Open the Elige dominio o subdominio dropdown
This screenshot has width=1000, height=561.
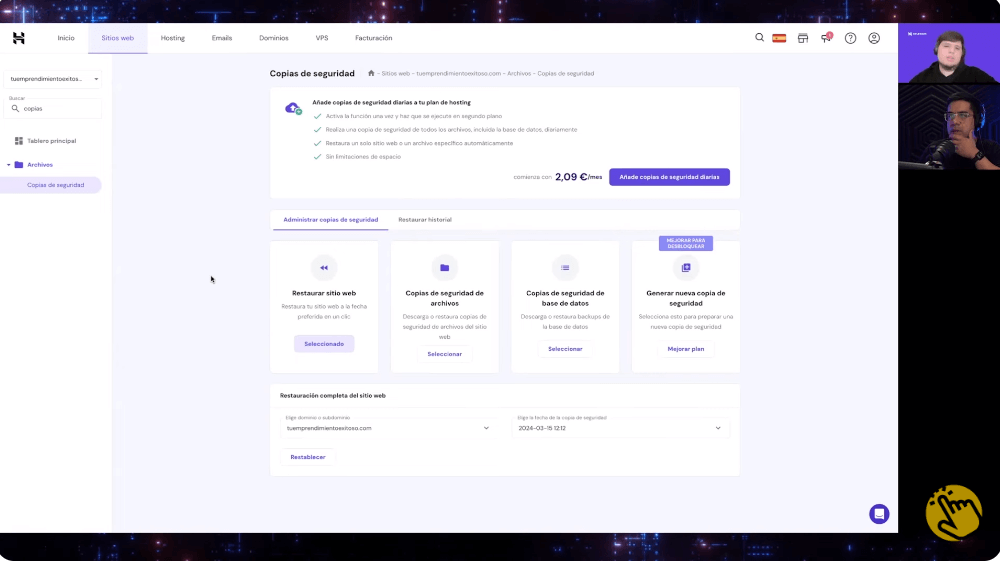pos(388,426)
